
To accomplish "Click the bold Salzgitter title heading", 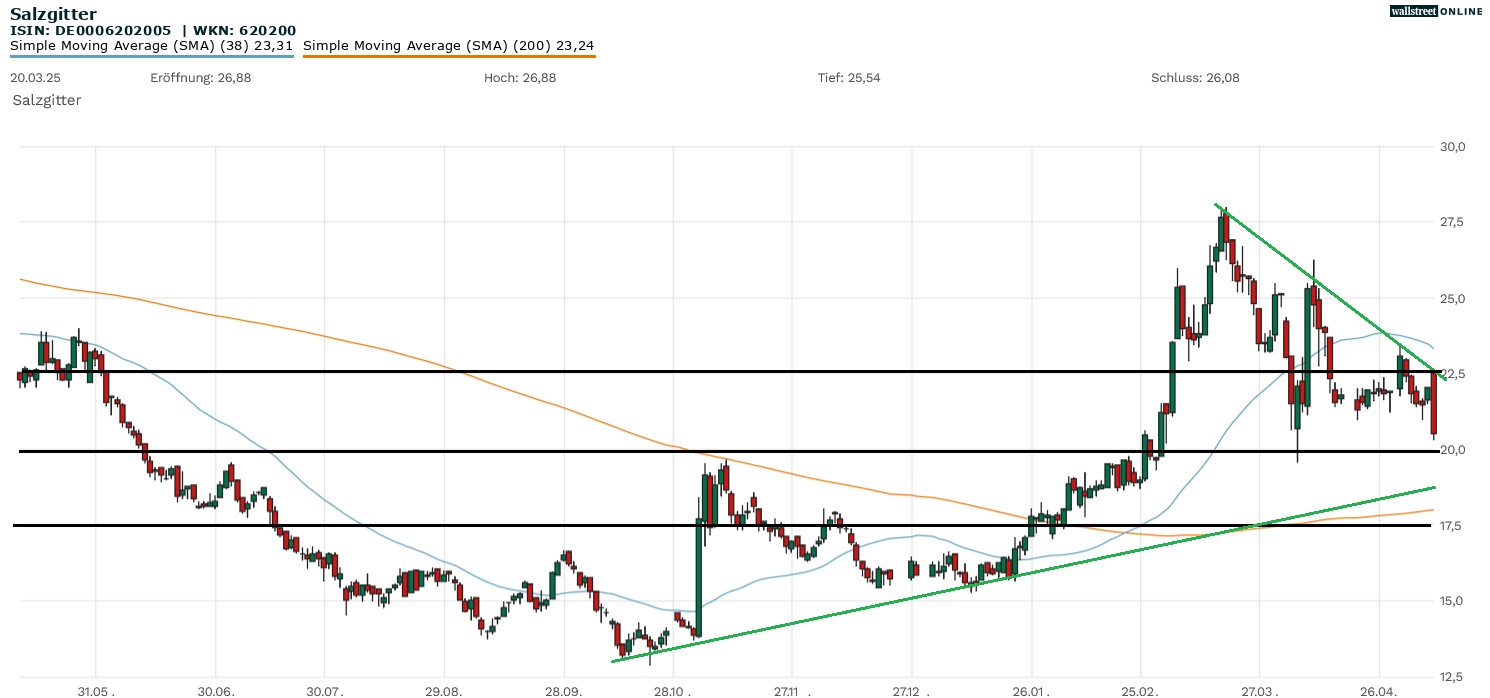I will pos(53,13).
